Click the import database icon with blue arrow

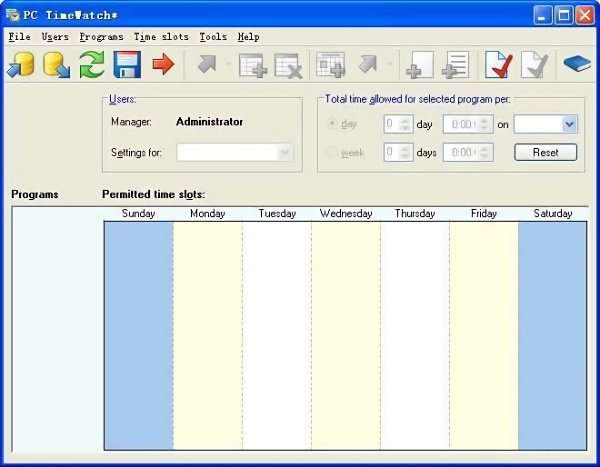21,65
